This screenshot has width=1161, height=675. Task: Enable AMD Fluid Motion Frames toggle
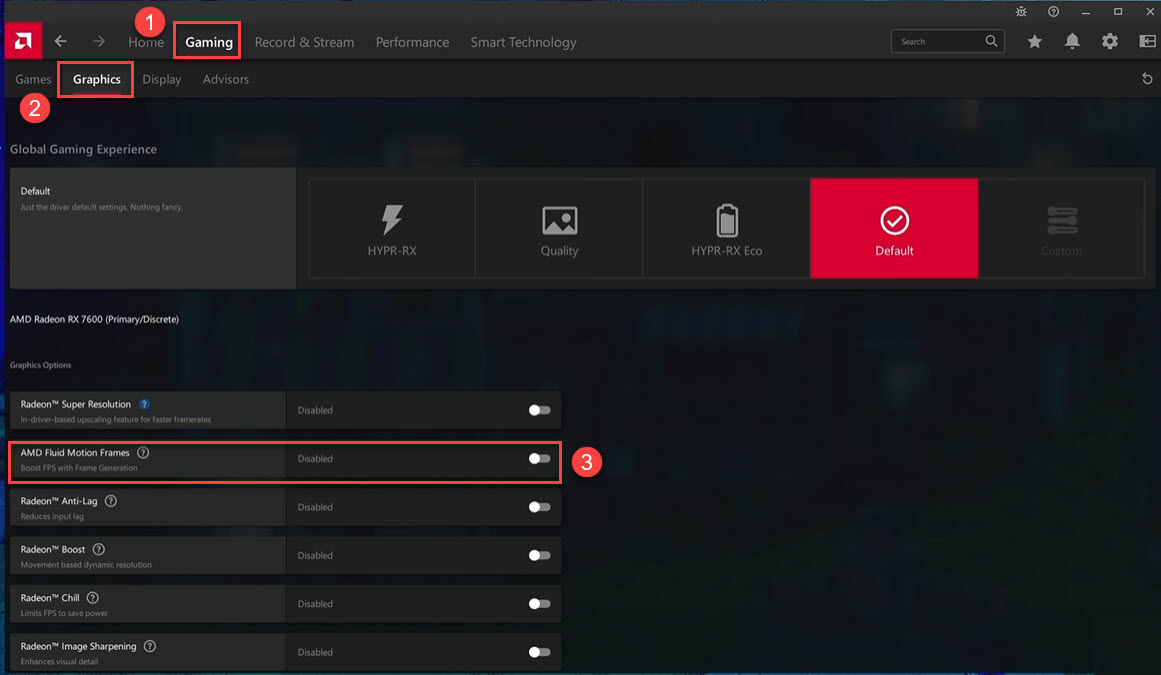click(539, 459)
